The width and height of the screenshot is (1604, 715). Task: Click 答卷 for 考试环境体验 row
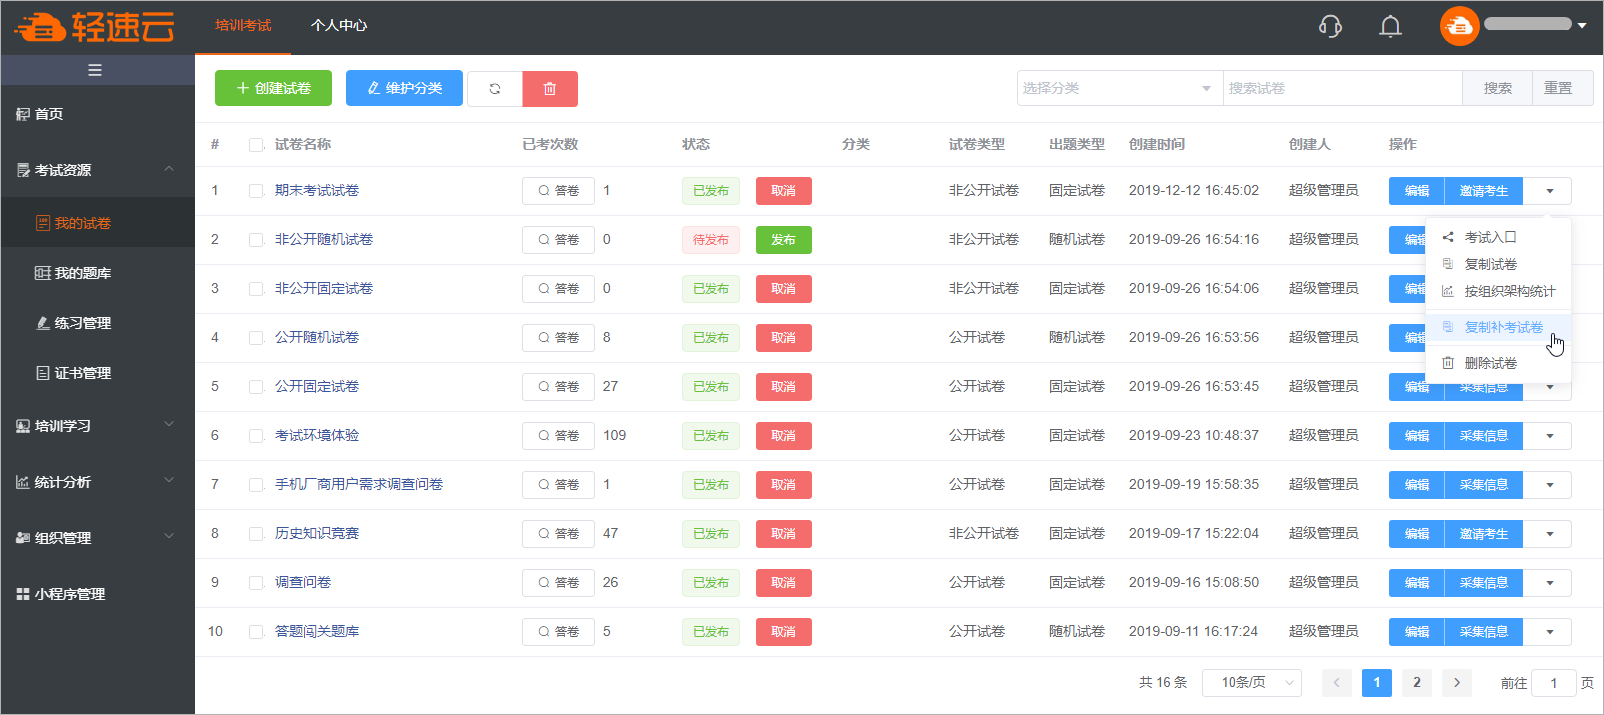558,436
